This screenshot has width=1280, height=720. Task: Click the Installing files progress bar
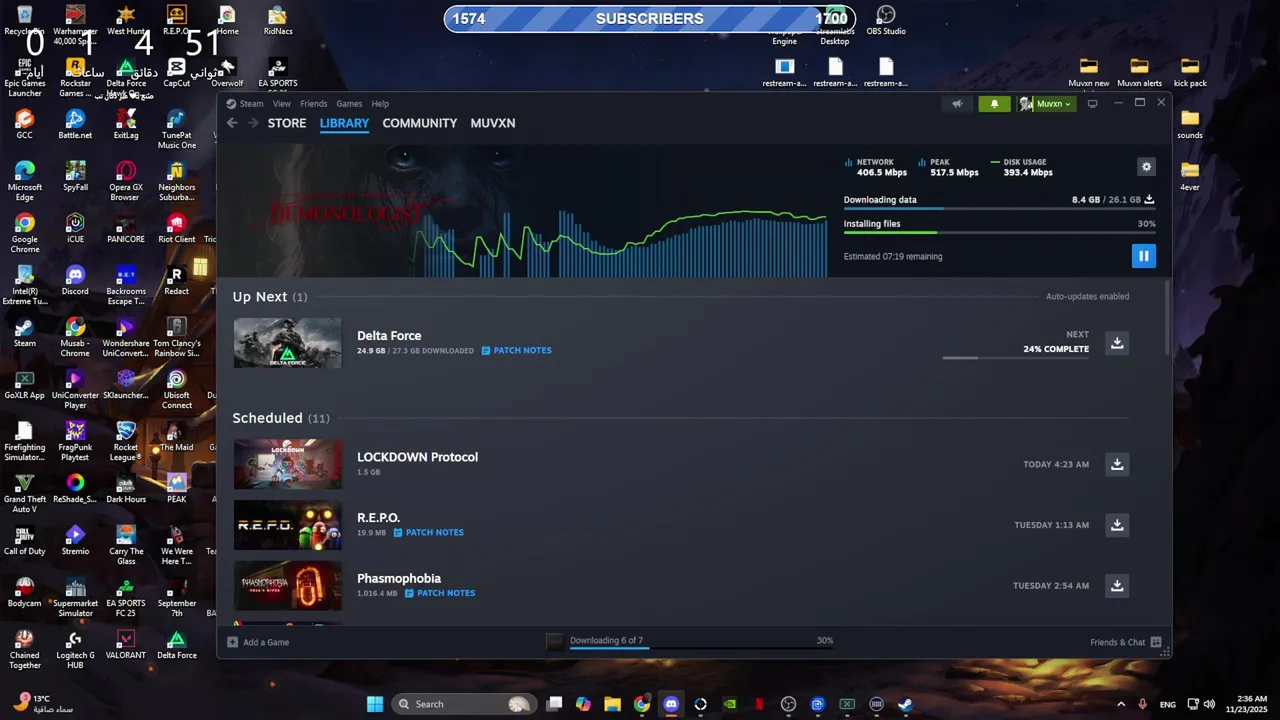click(x=999, y=233)
